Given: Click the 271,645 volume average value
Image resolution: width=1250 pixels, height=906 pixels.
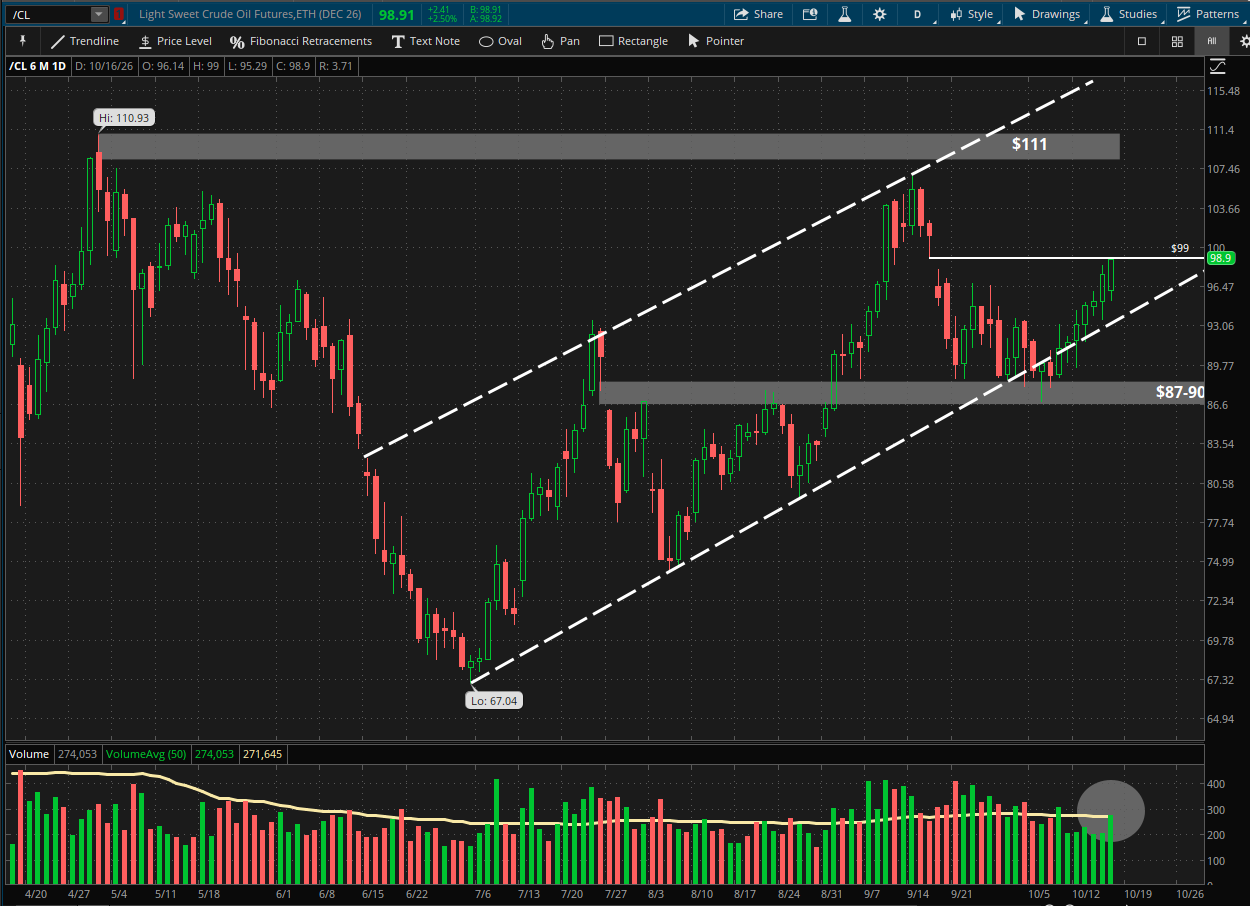Looking at the screenshot, I should 261,752.
